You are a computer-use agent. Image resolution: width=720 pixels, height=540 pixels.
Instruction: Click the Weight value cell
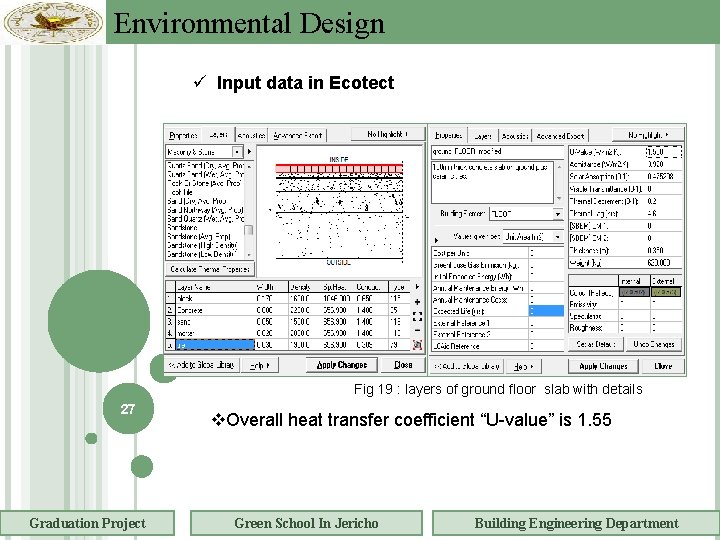664,263
